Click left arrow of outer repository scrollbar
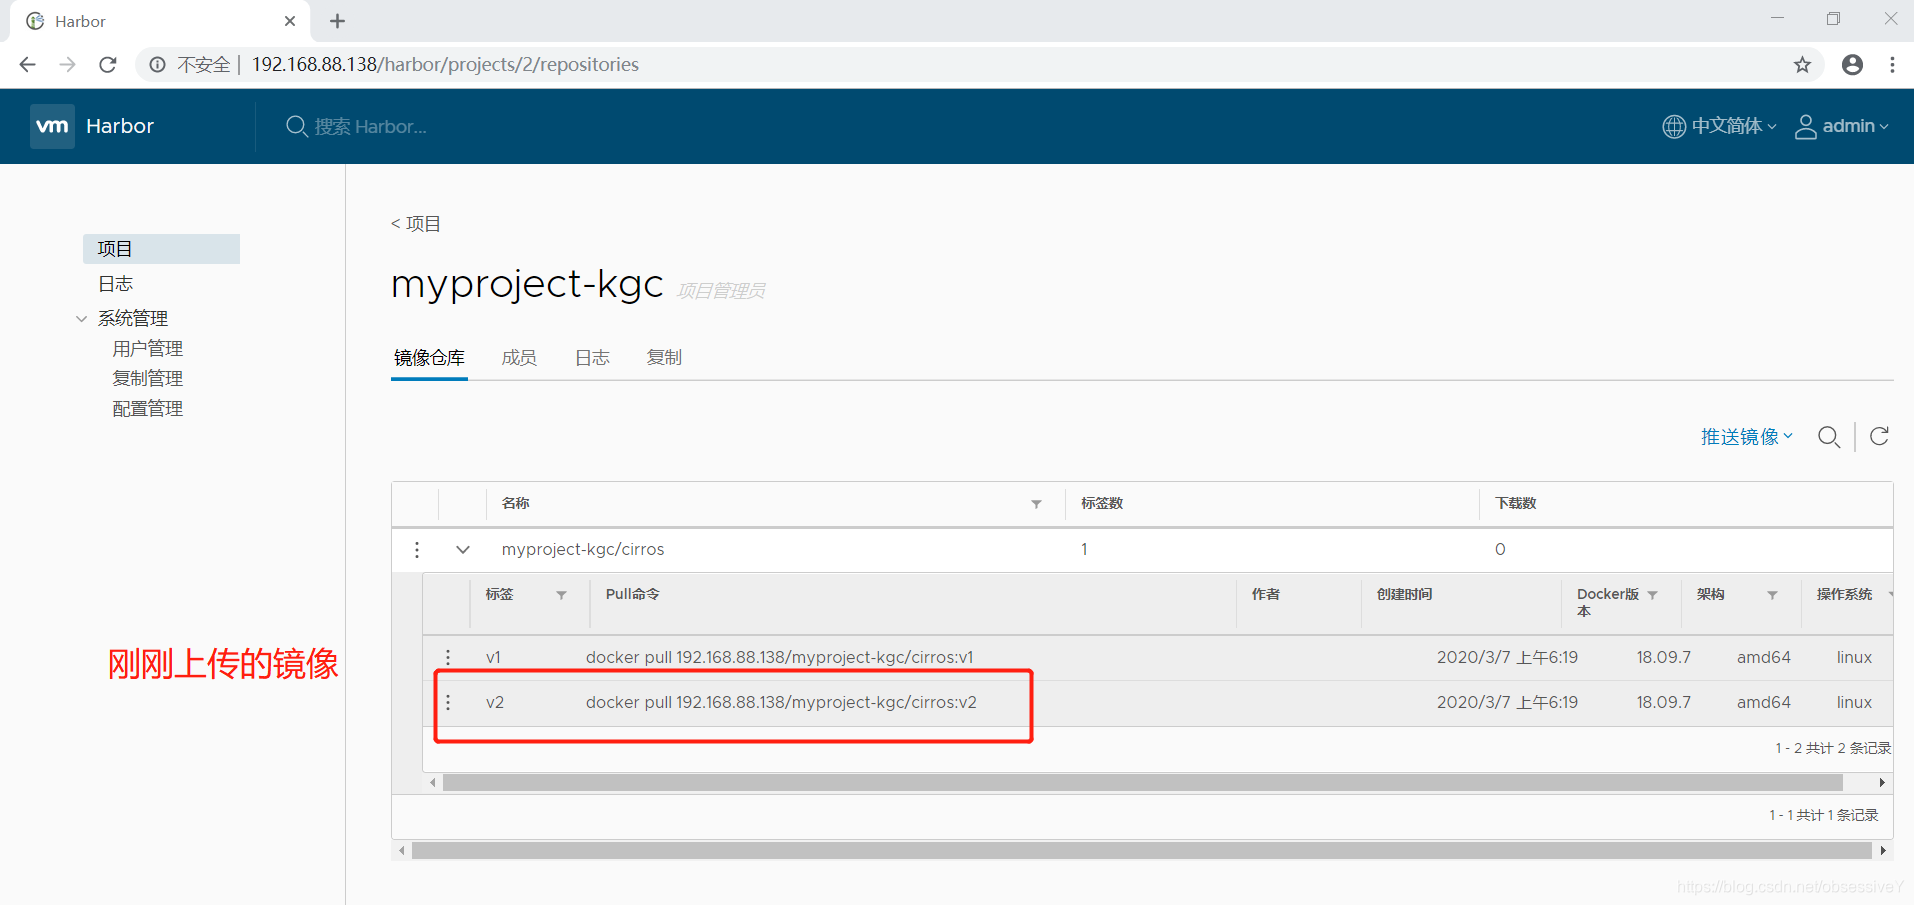The height and width of the screenshot is (905, 1914). click(402, 851)
